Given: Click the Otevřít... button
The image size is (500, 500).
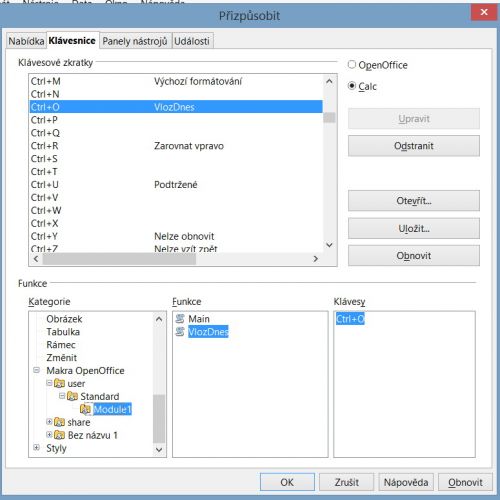Looking at the screenshot, I should point(414,201).
